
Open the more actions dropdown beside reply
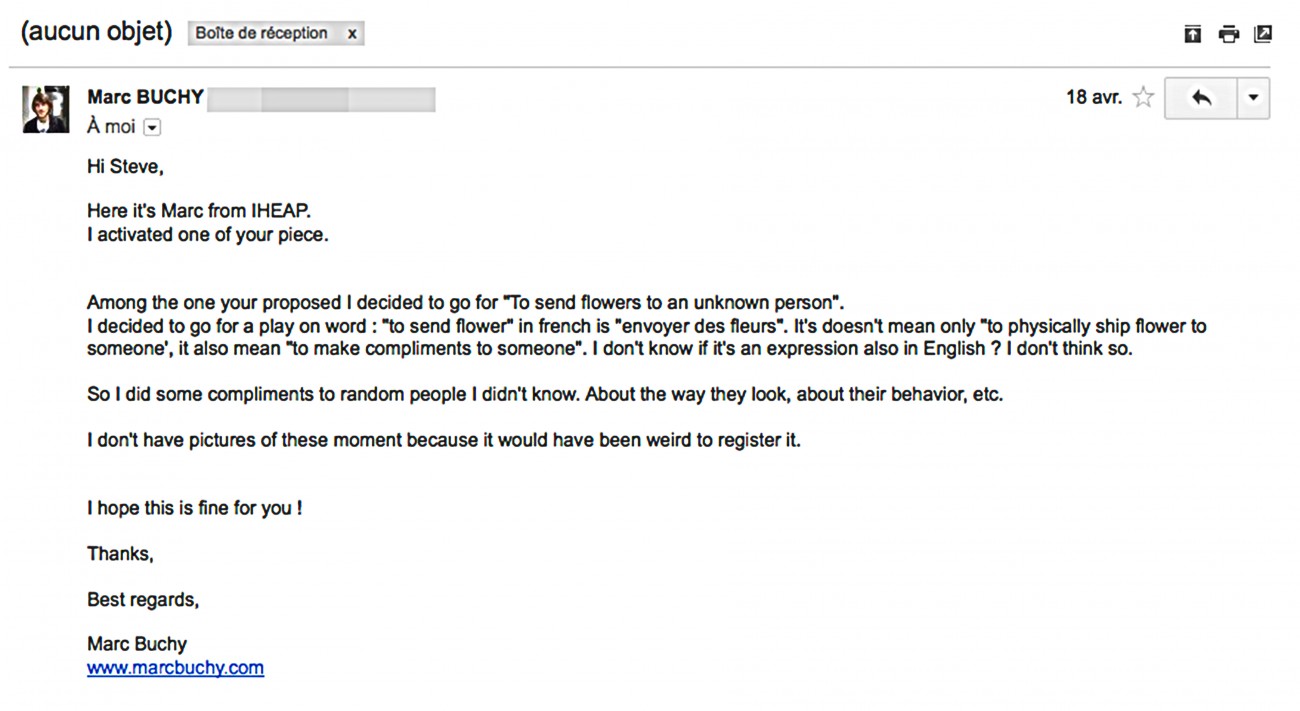(1254, 99)
